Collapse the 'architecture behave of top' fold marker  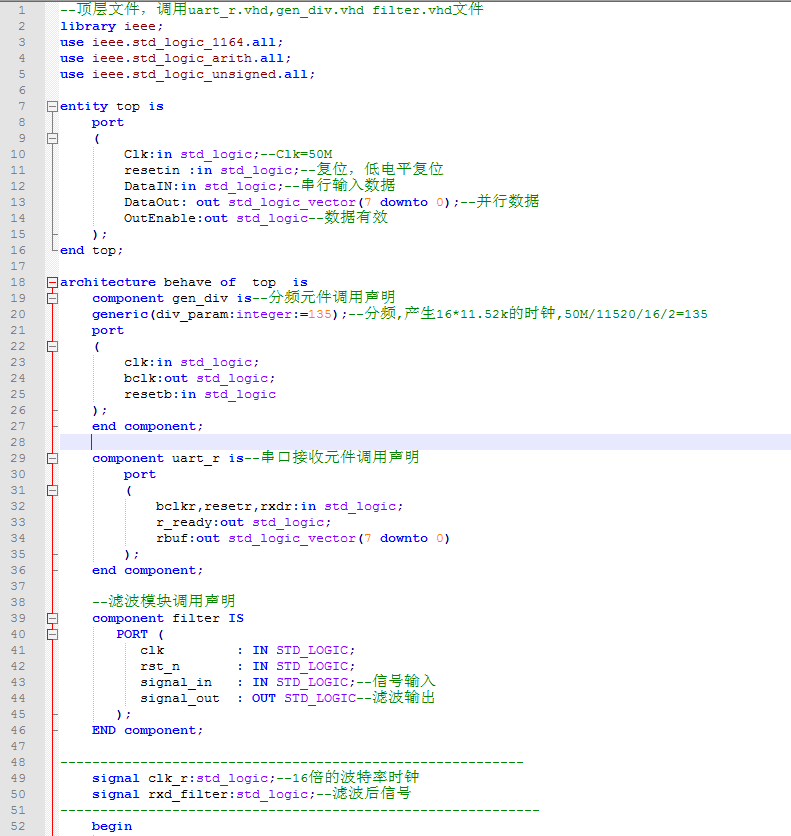(52, 283)
